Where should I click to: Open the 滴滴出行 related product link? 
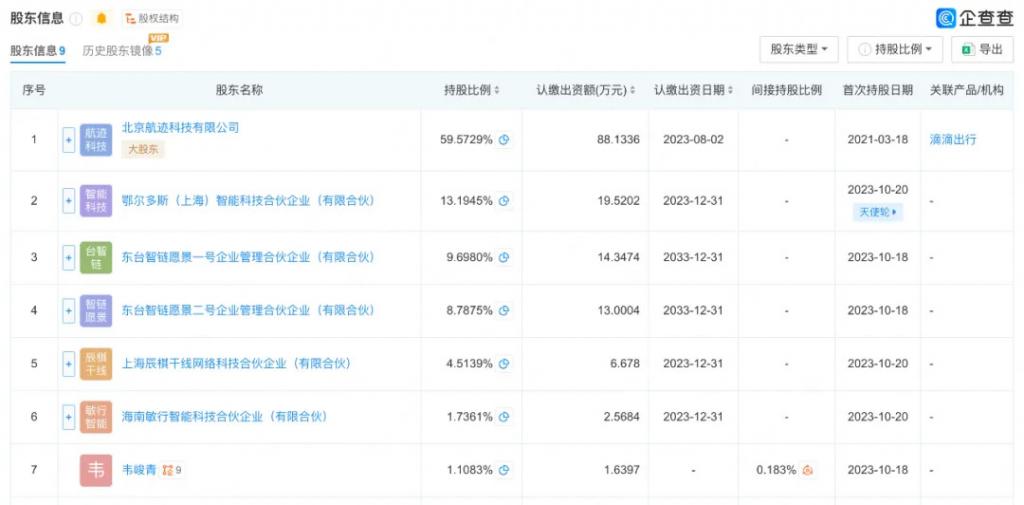(x=952, y=140)
